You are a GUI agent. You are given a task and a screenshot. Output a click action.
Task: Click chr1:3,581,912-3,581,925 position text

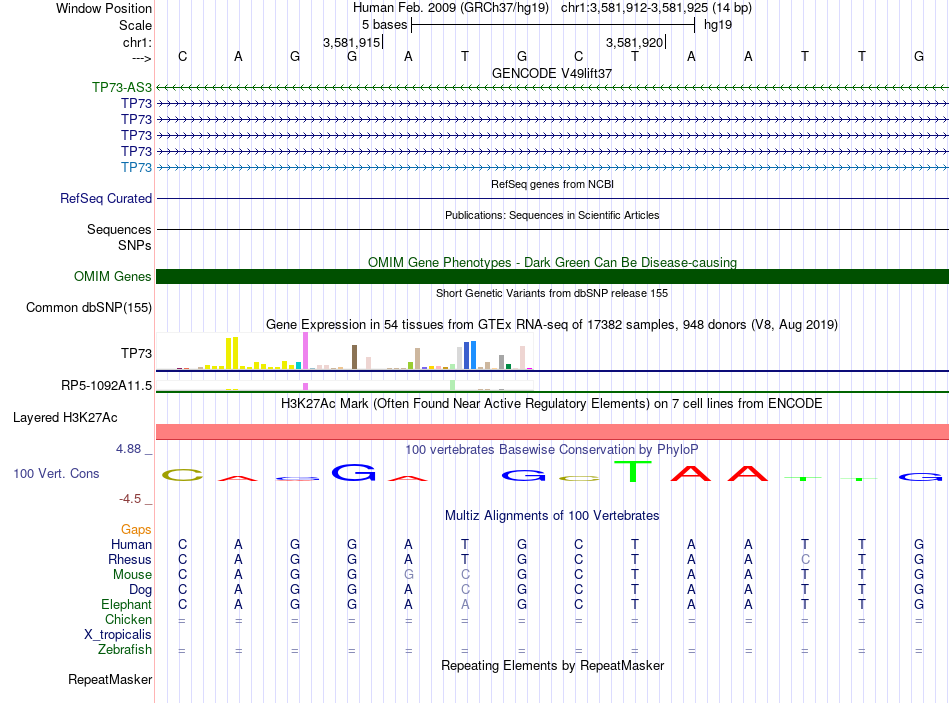coord(656,8)
